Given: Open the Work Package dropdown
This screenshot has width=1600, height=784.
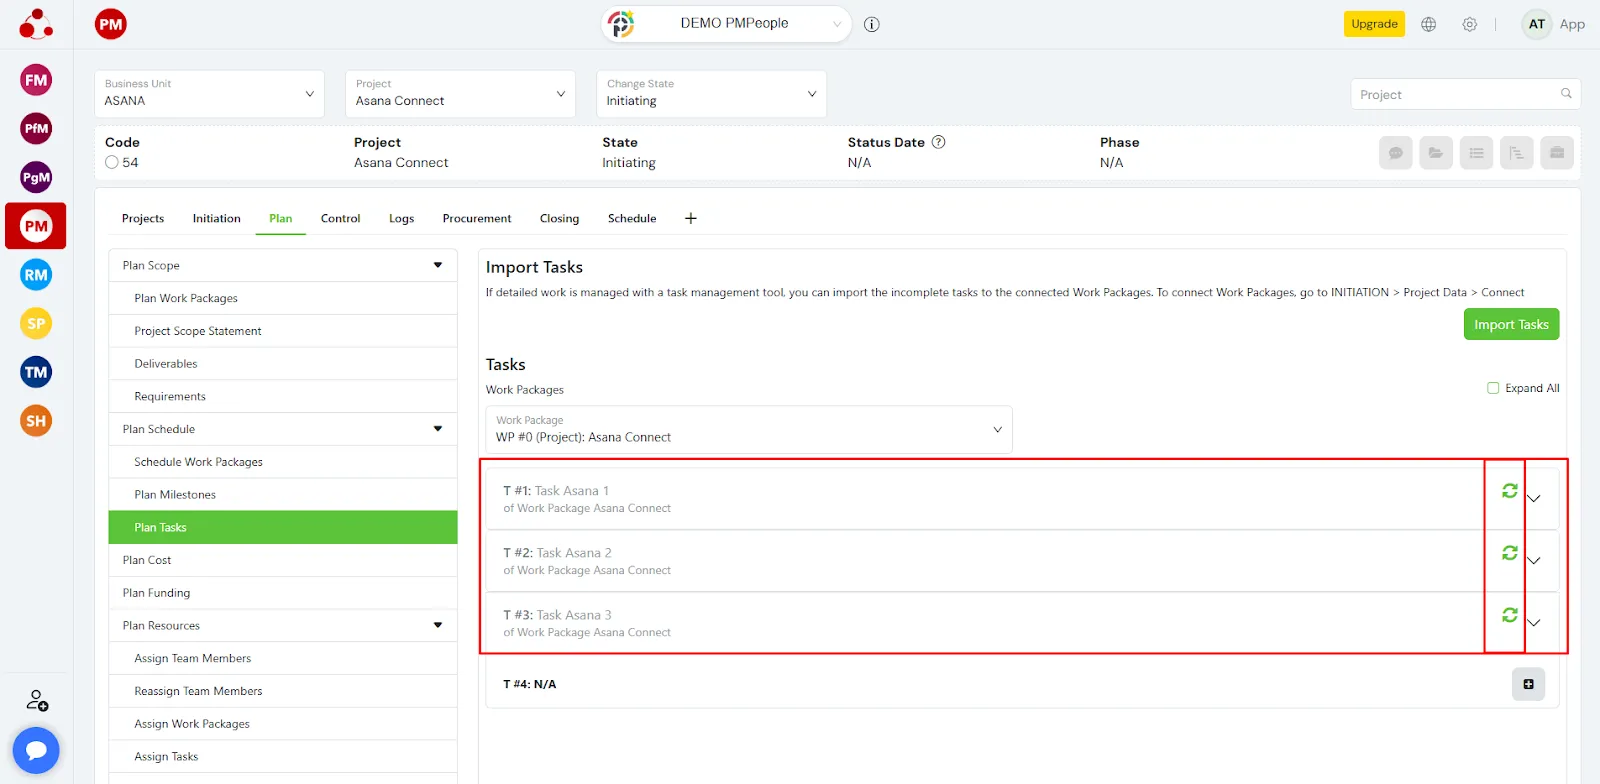Looking at the screenshot, I should [748, 429].
